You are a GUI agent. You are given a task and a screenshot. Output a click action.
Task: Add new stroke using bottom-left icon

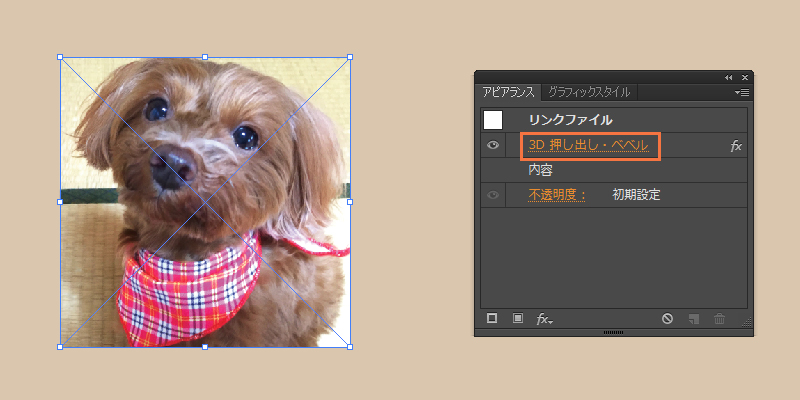(492, 318)
